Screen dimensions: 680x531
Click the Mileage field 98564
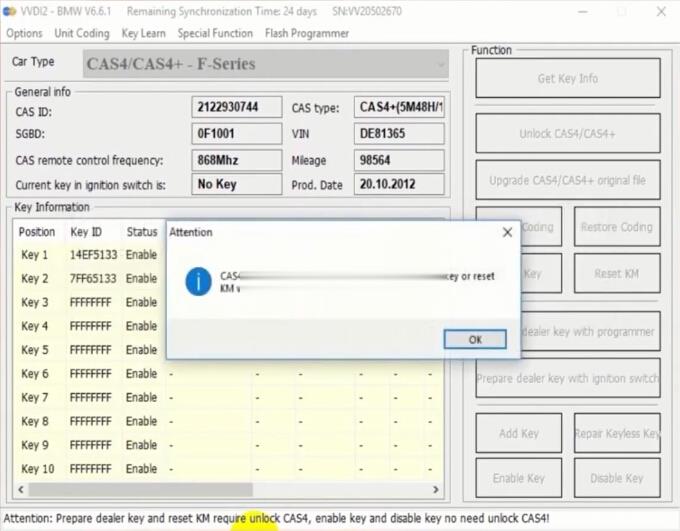point(399,160)
